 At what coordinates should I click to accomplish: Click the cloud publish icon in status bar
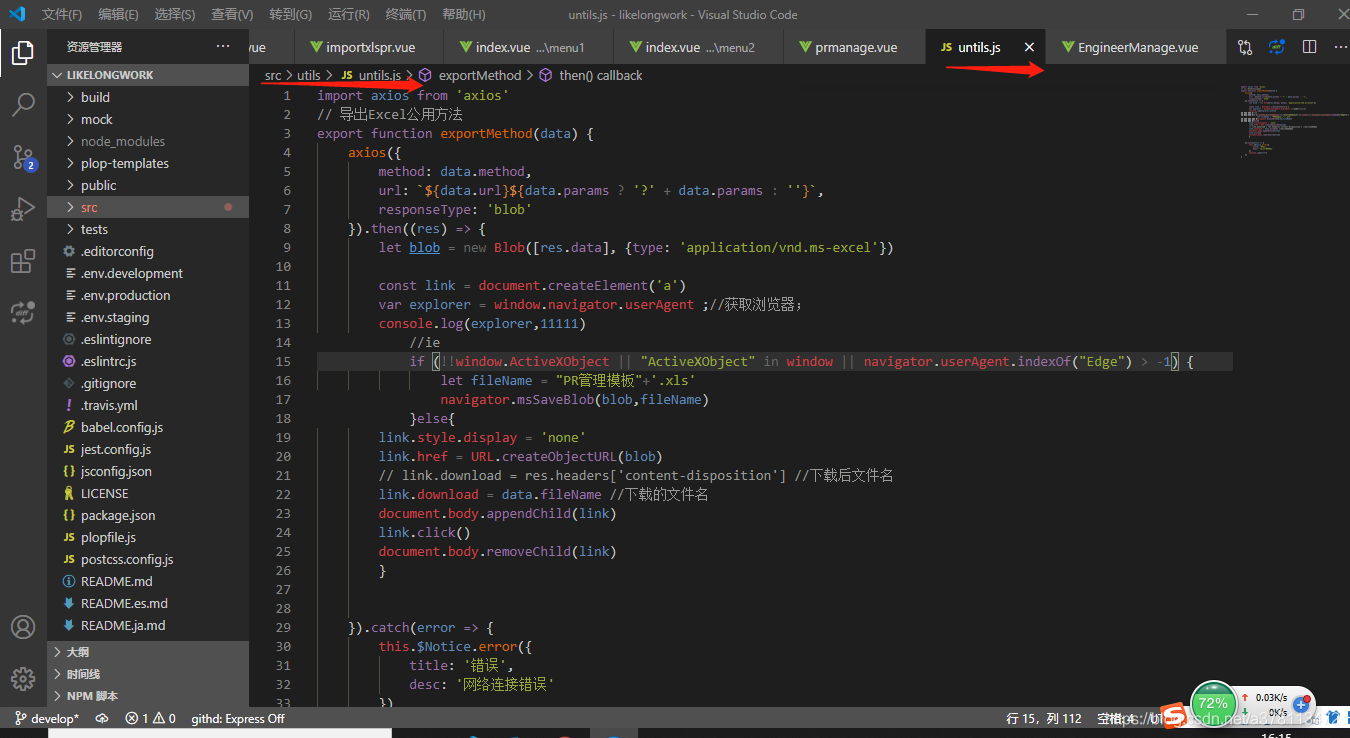click(x=102, y=718)
